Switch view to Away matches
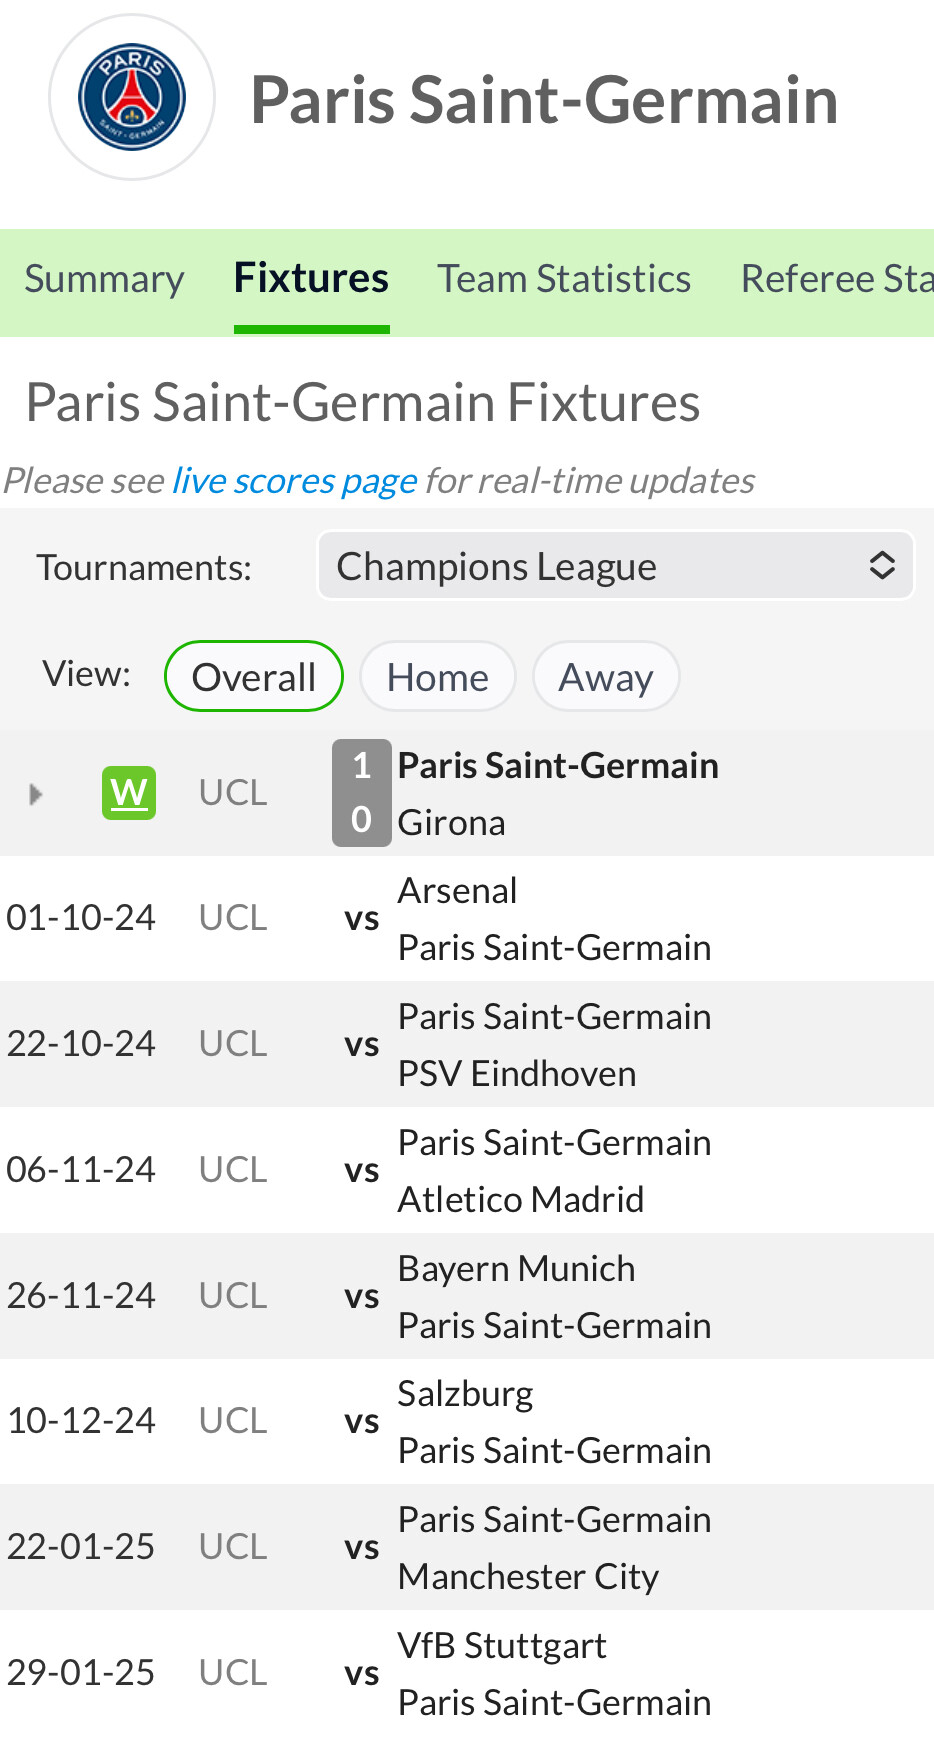This screenshot has height=1743, width=934. pos(606,677)
